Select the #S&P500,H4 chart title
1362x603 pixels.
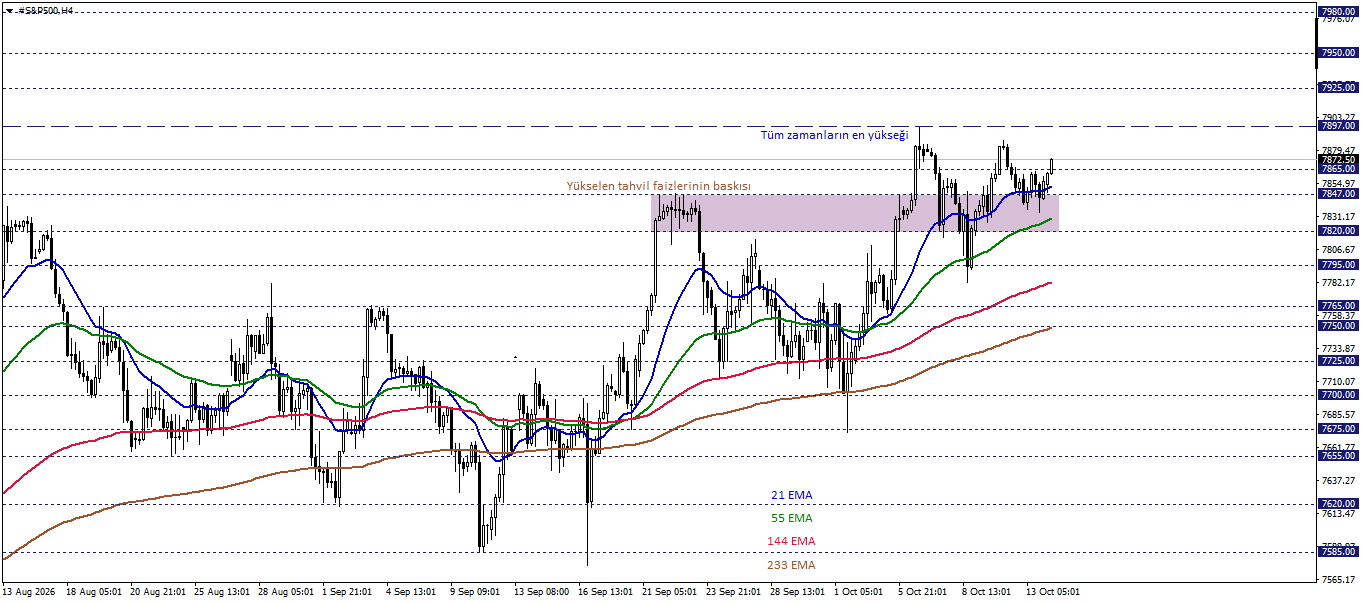[x=47, y=10]
